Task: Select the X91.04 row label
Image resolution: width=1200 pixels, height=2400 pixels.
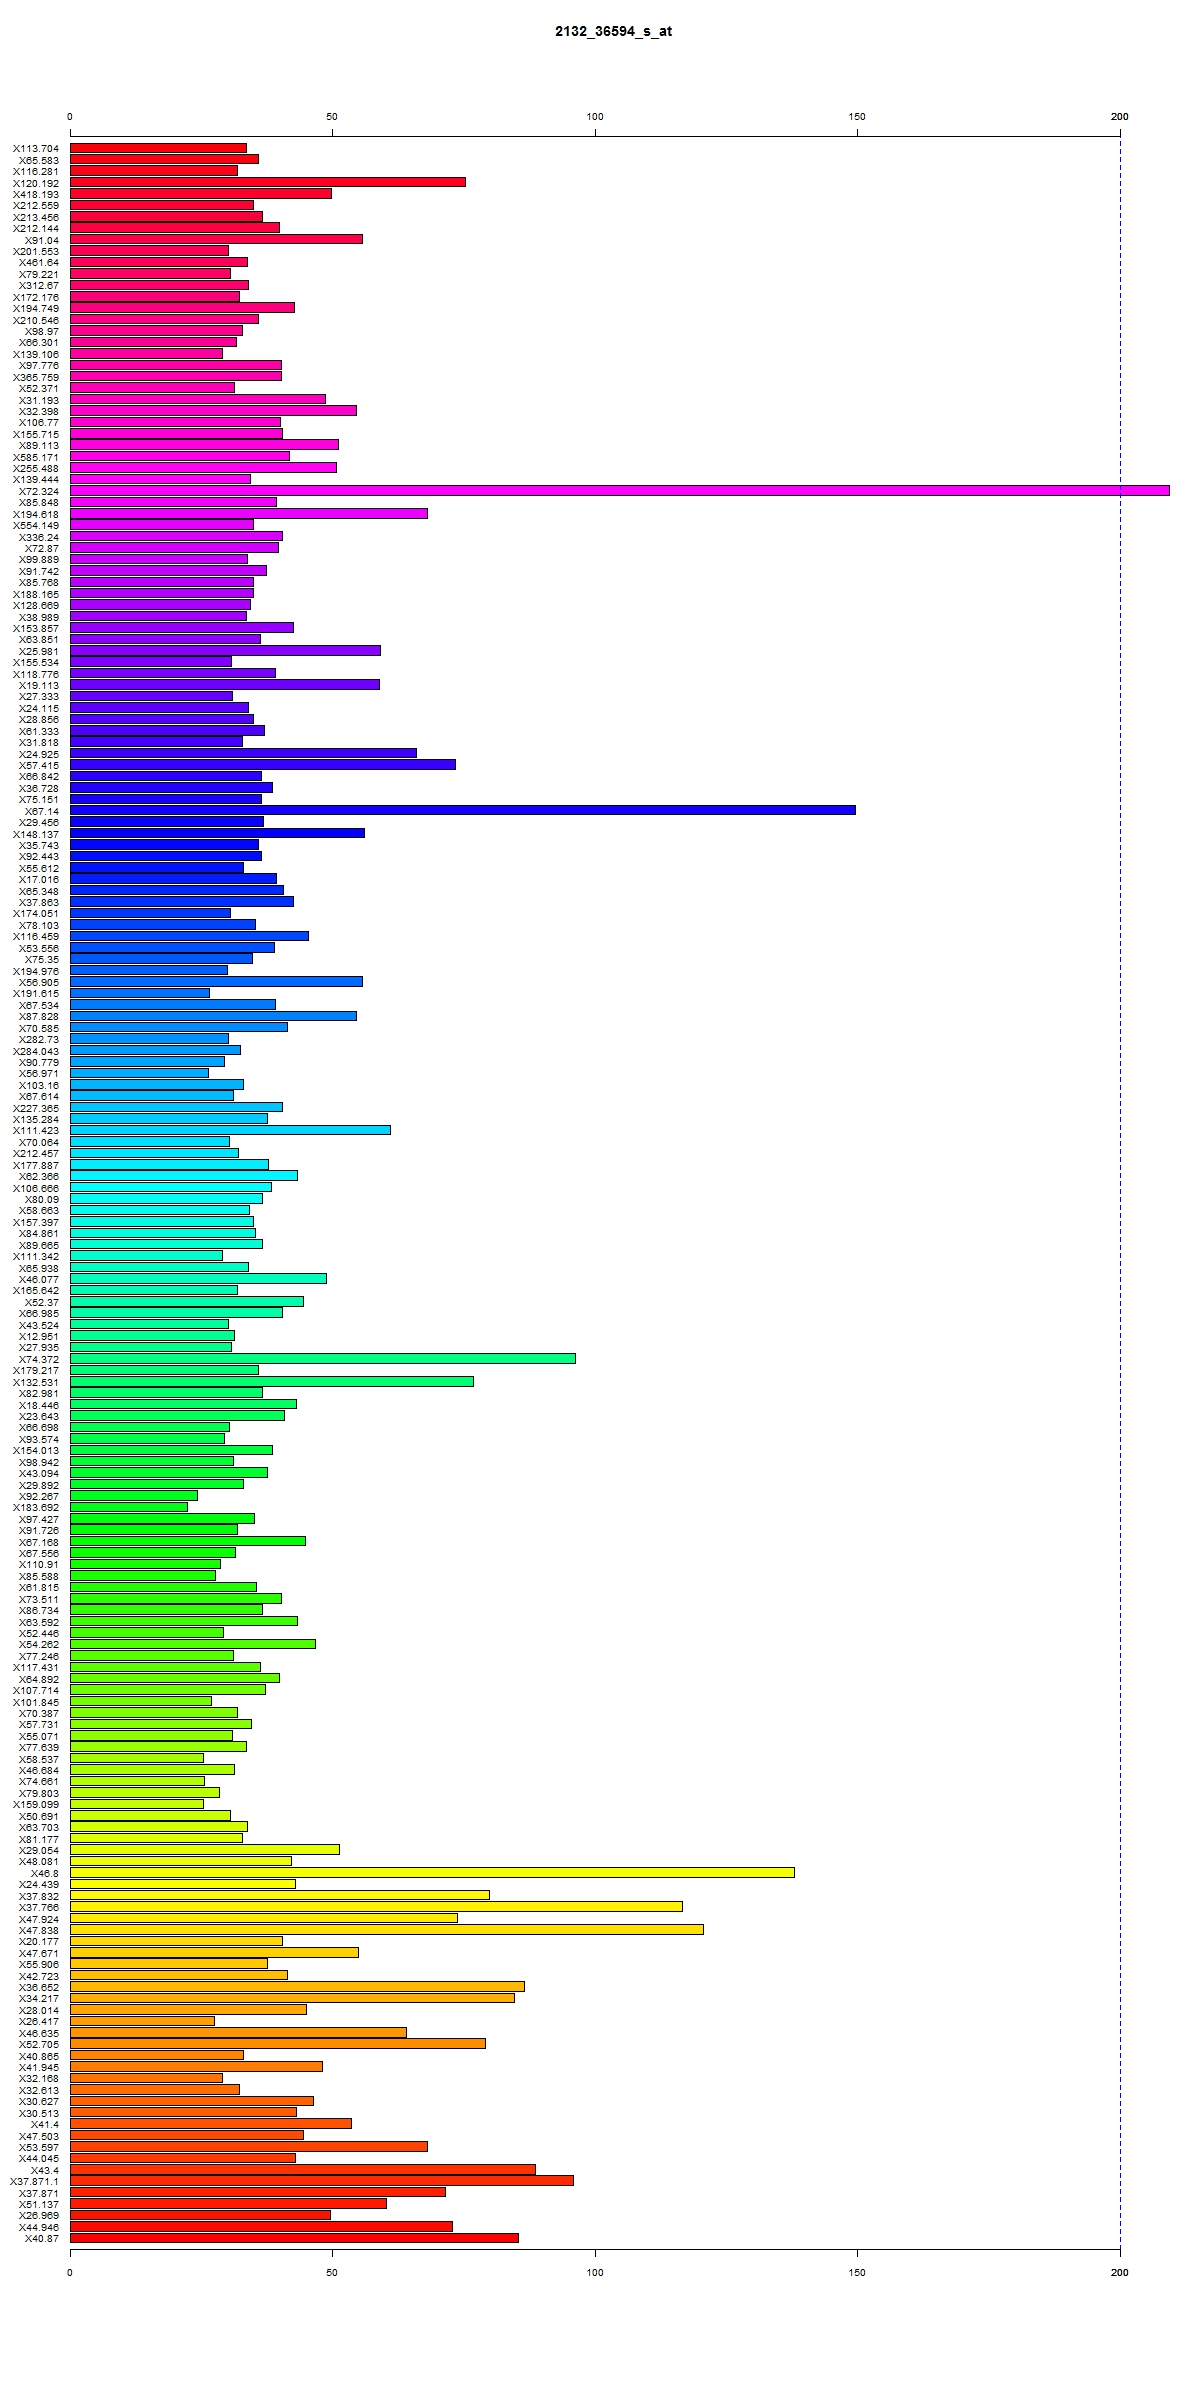Action: click(x=42, y=240)
